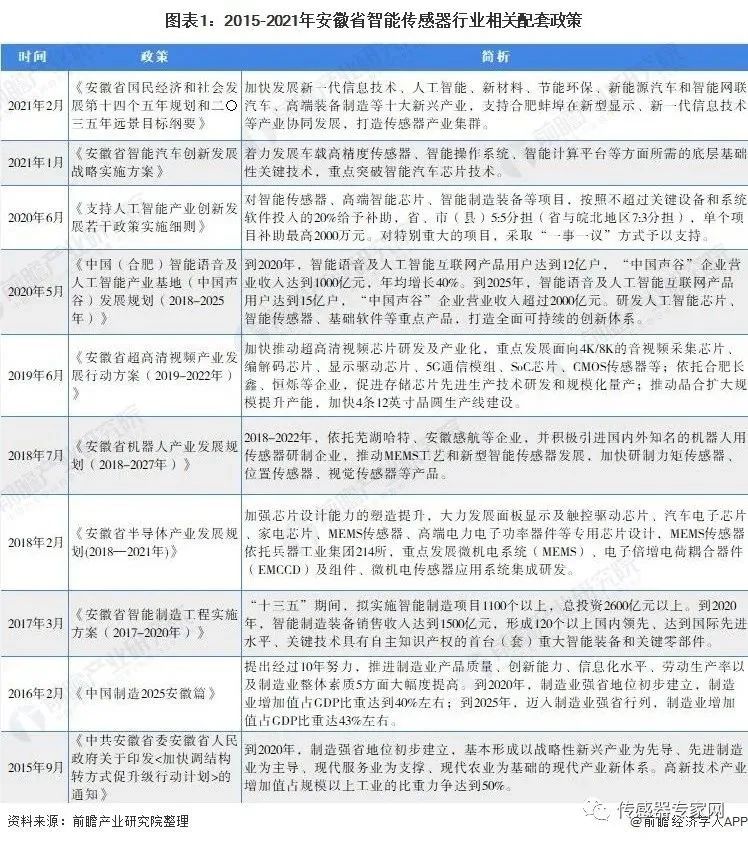This screenshot has width=748, height=842.
Task: Click the '2019年6月' date cell
Action: click(35, 375)
